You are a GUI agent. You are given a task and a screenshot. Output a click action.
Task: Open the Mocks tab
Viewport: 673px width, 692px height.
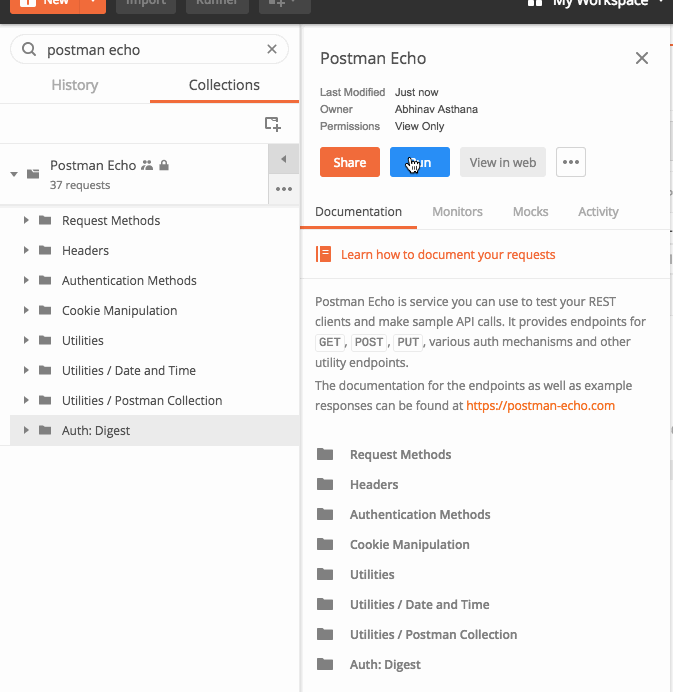(x=530, y=211)
